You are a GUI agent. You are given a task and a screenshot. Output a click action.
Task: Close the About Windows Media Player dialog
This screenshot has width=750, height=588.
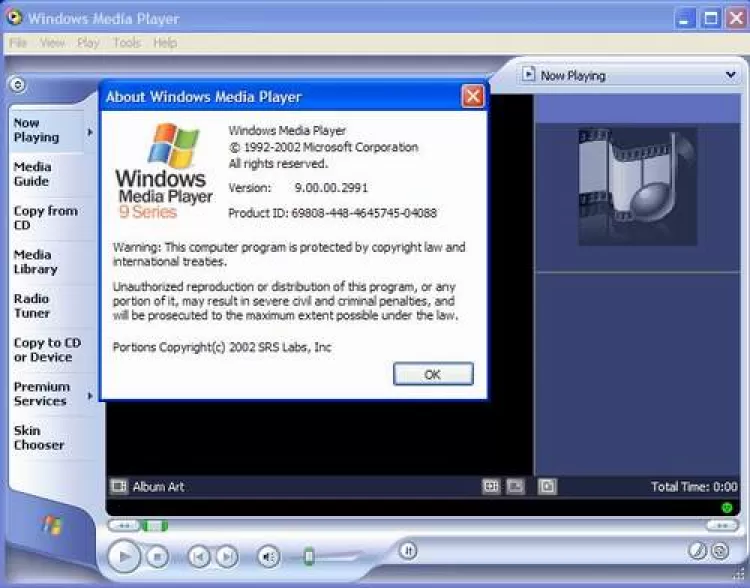coord(472,96)
